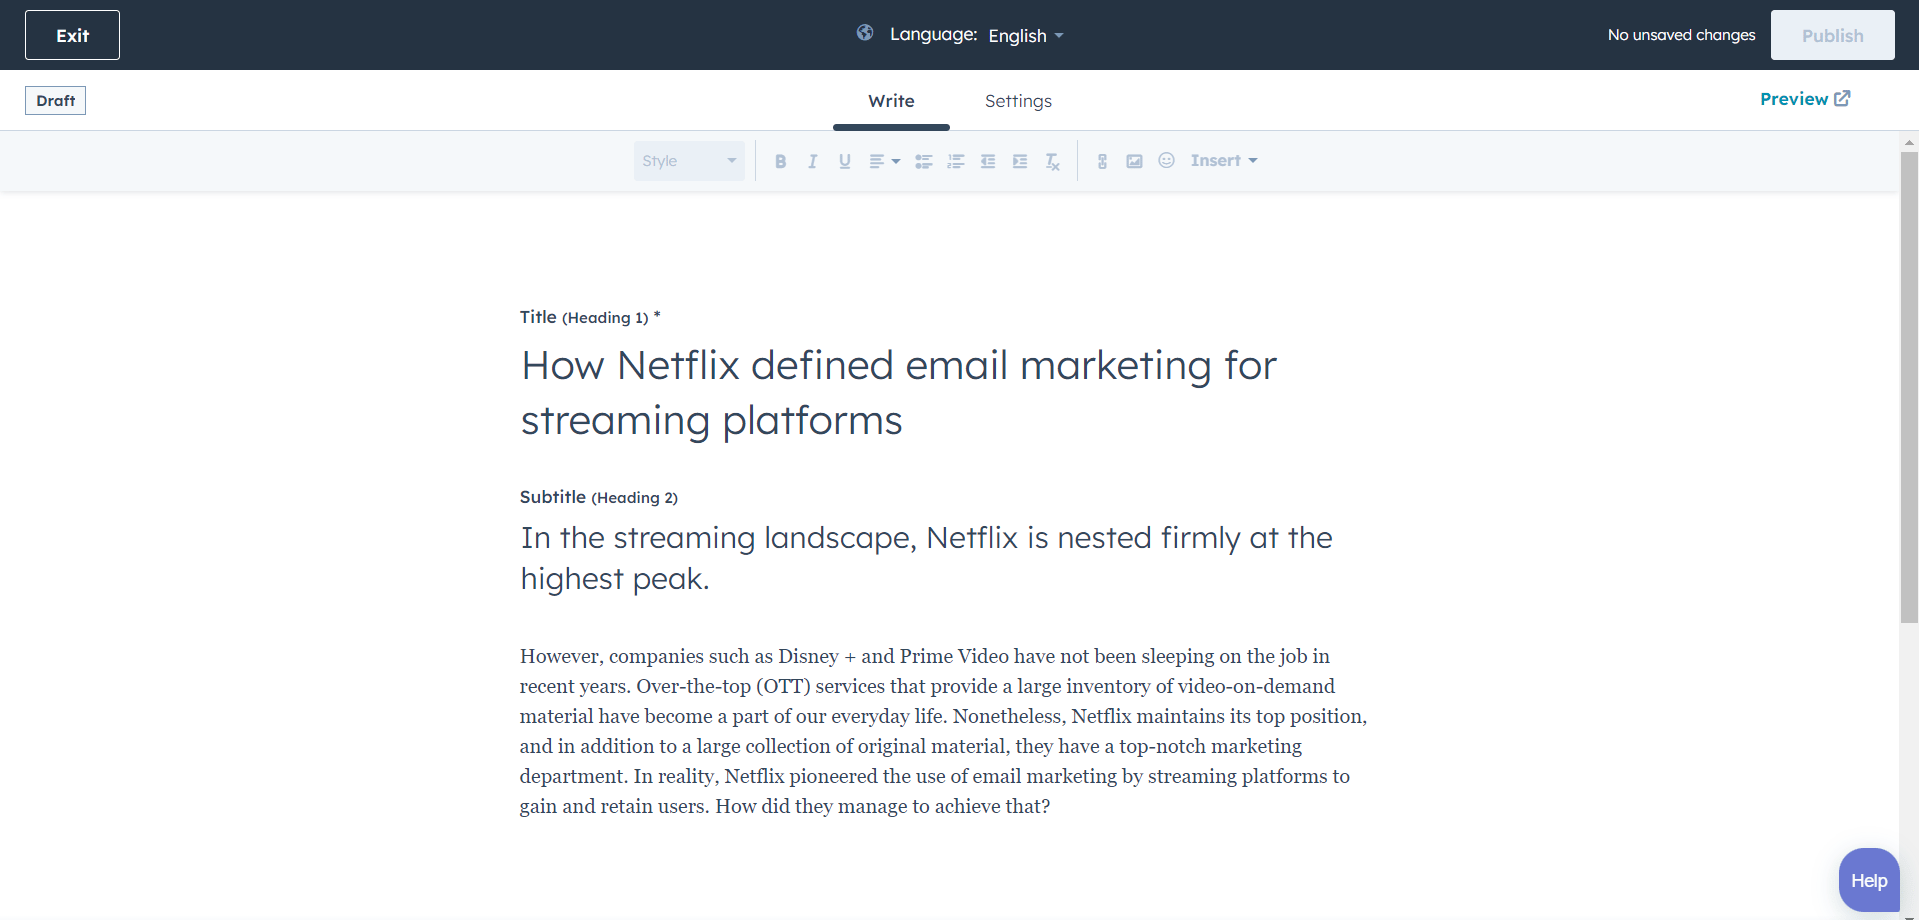Click the "Subtitle (Heading 2)" label
The width and height of the screenshot is (1919, 920).
(x=598, y=497)
